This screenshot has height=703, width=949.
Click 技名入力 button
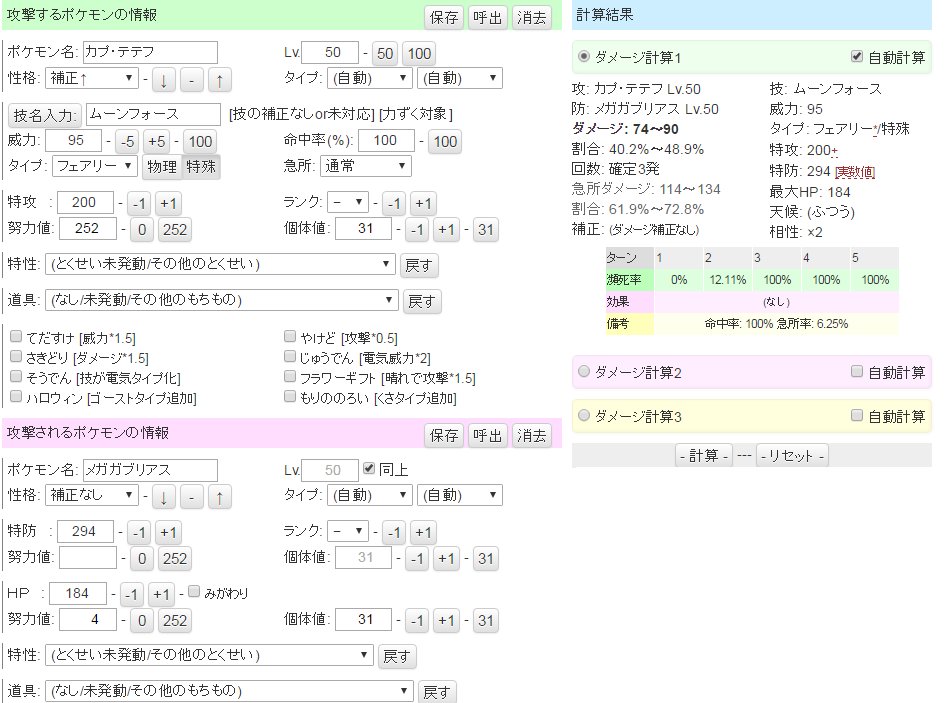(x=45, y=115)
